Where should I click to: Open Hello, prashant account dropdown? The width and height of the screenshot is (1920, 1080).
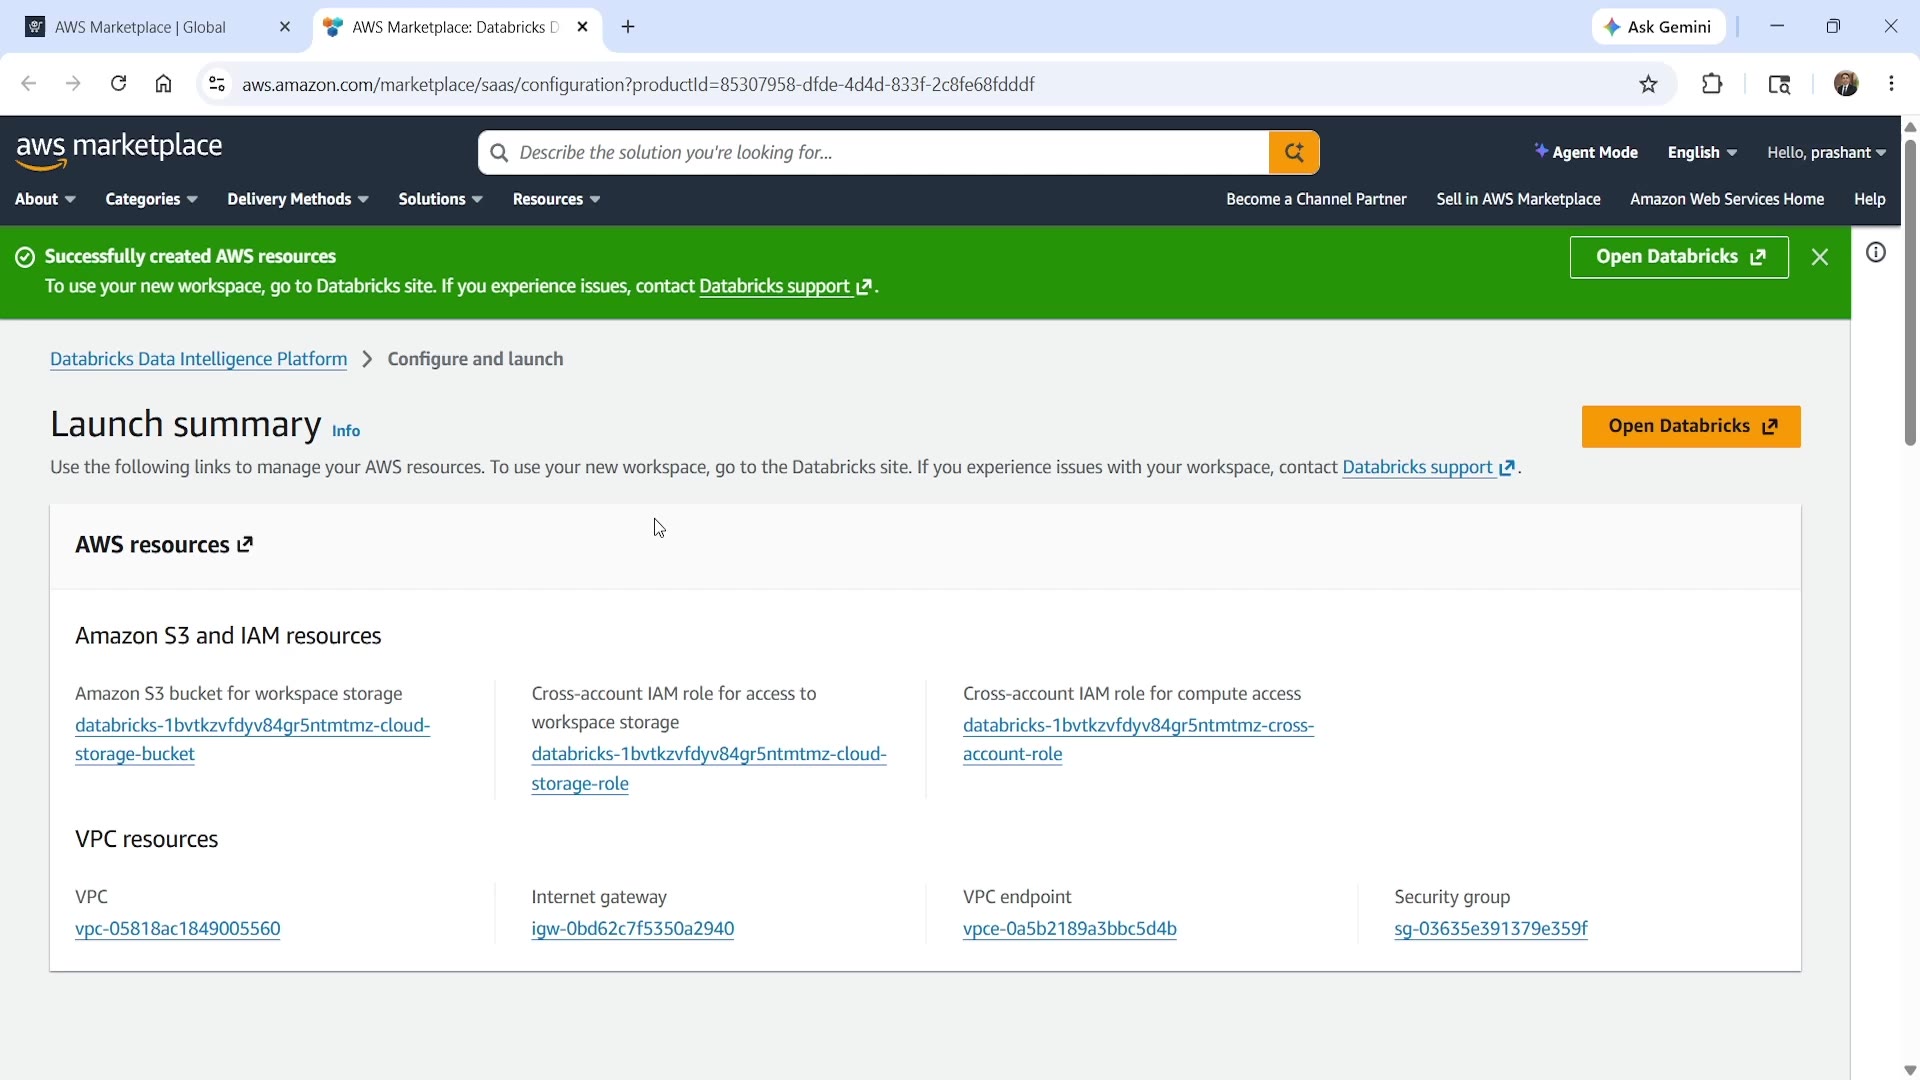click(1826, 152)
